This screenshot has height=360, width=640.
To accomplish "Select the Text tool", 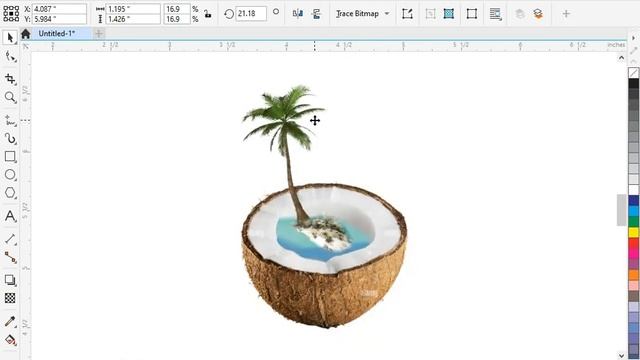I will (x=10, y=216).
